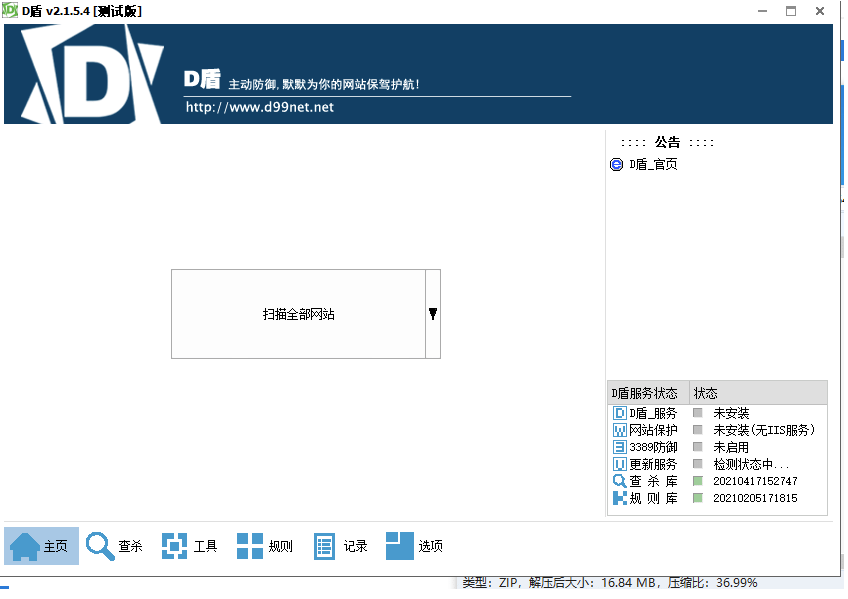Click the gray status square for 更新服务
Screen dimensions: 848x599
click(x=699, y=465)
